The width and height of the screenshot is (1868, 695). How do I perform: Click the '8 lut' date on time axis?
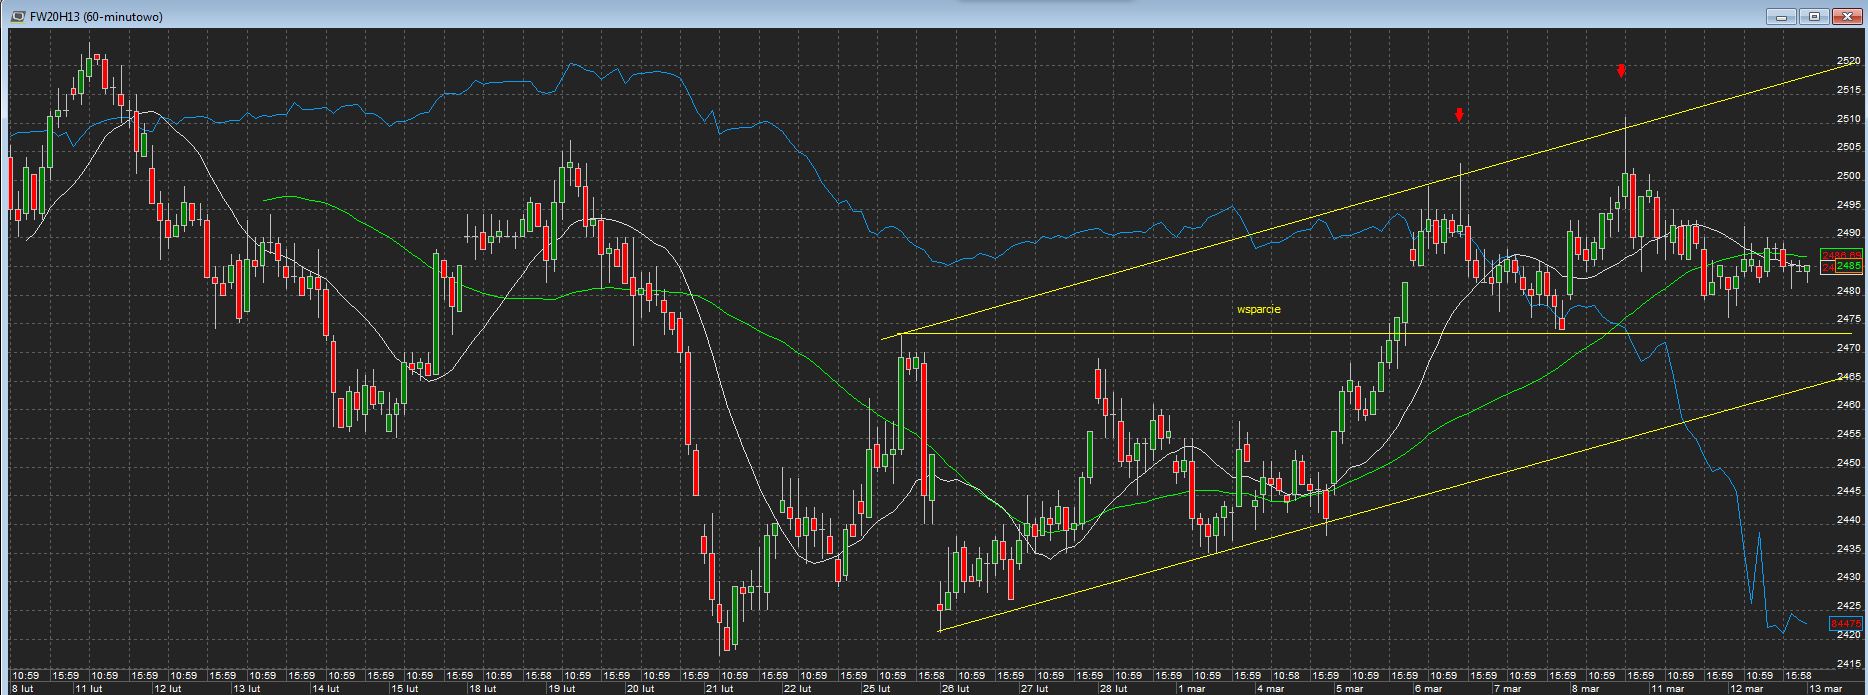click(20, 688)
